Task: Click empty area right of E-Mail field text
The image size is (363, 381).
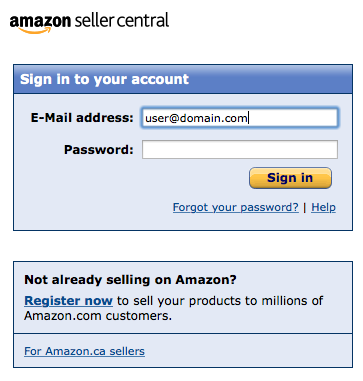Action: [x=292, y=118]
